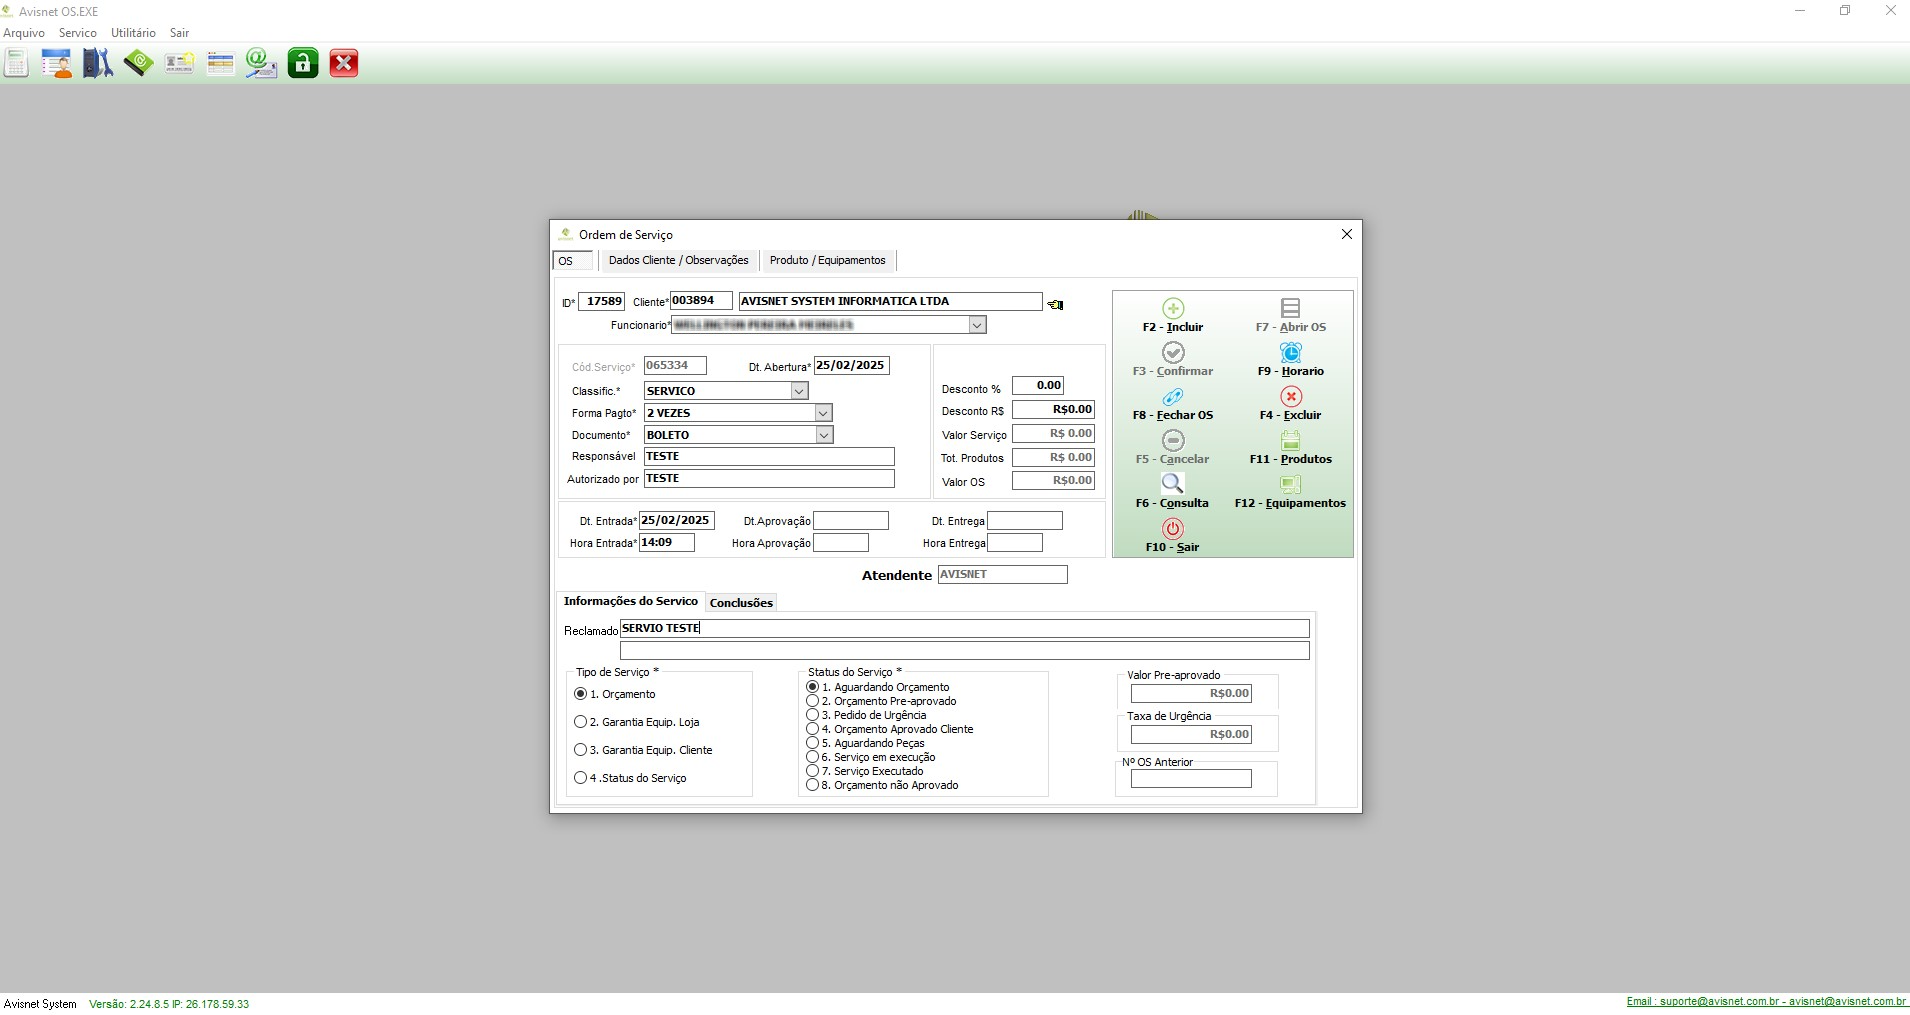Click the F9 Horario alarm clock icon
This screenshot has width=1910, height=1015.
1290,354
